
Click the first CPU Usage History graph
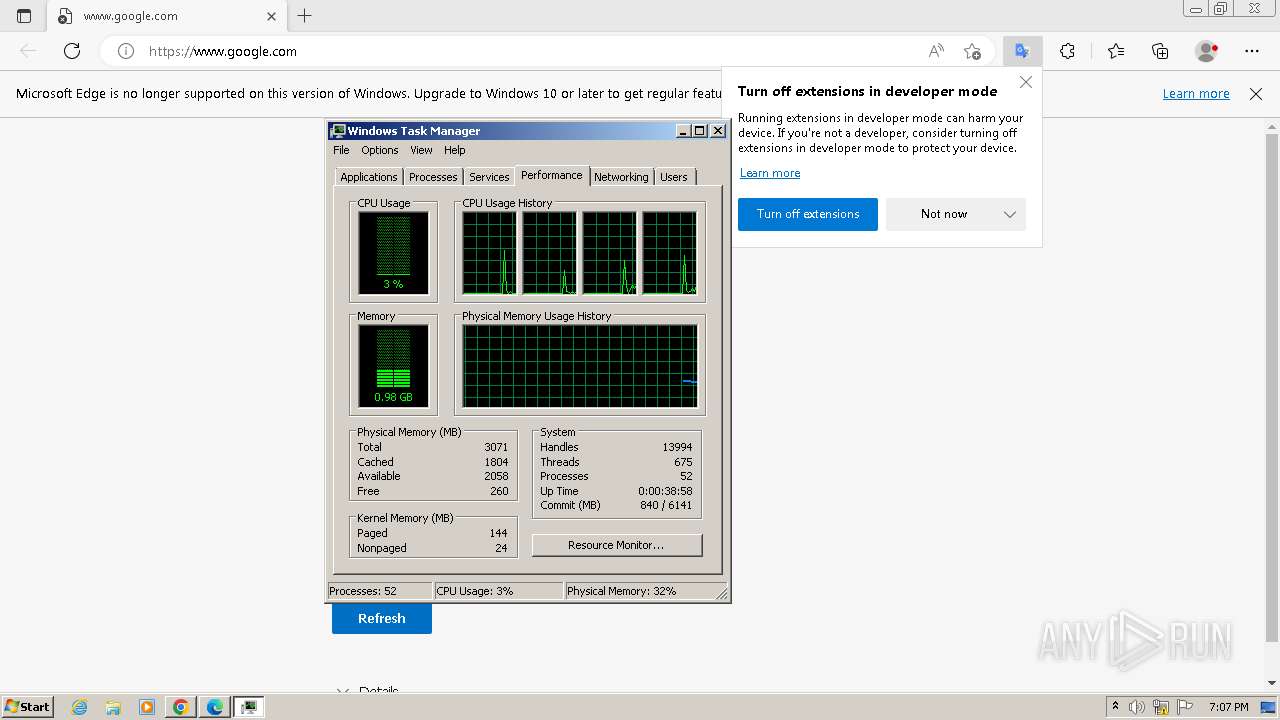(x=489, y=253)
